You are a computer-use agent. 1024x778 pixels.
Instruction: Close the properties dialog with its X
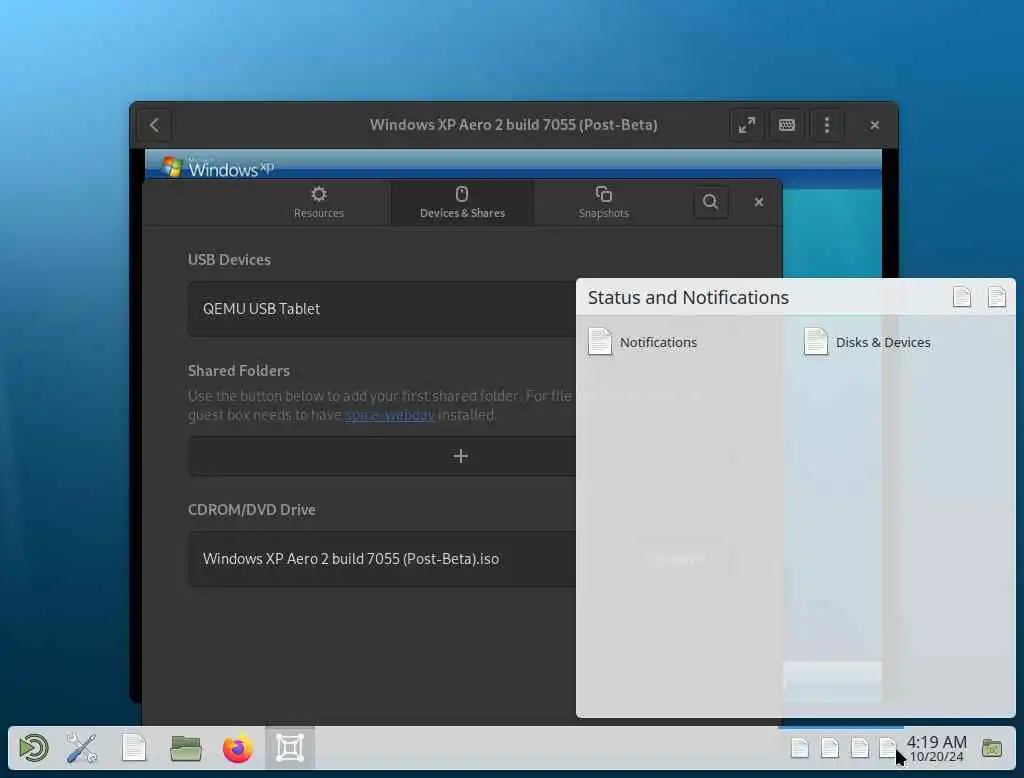pos(758,202)
